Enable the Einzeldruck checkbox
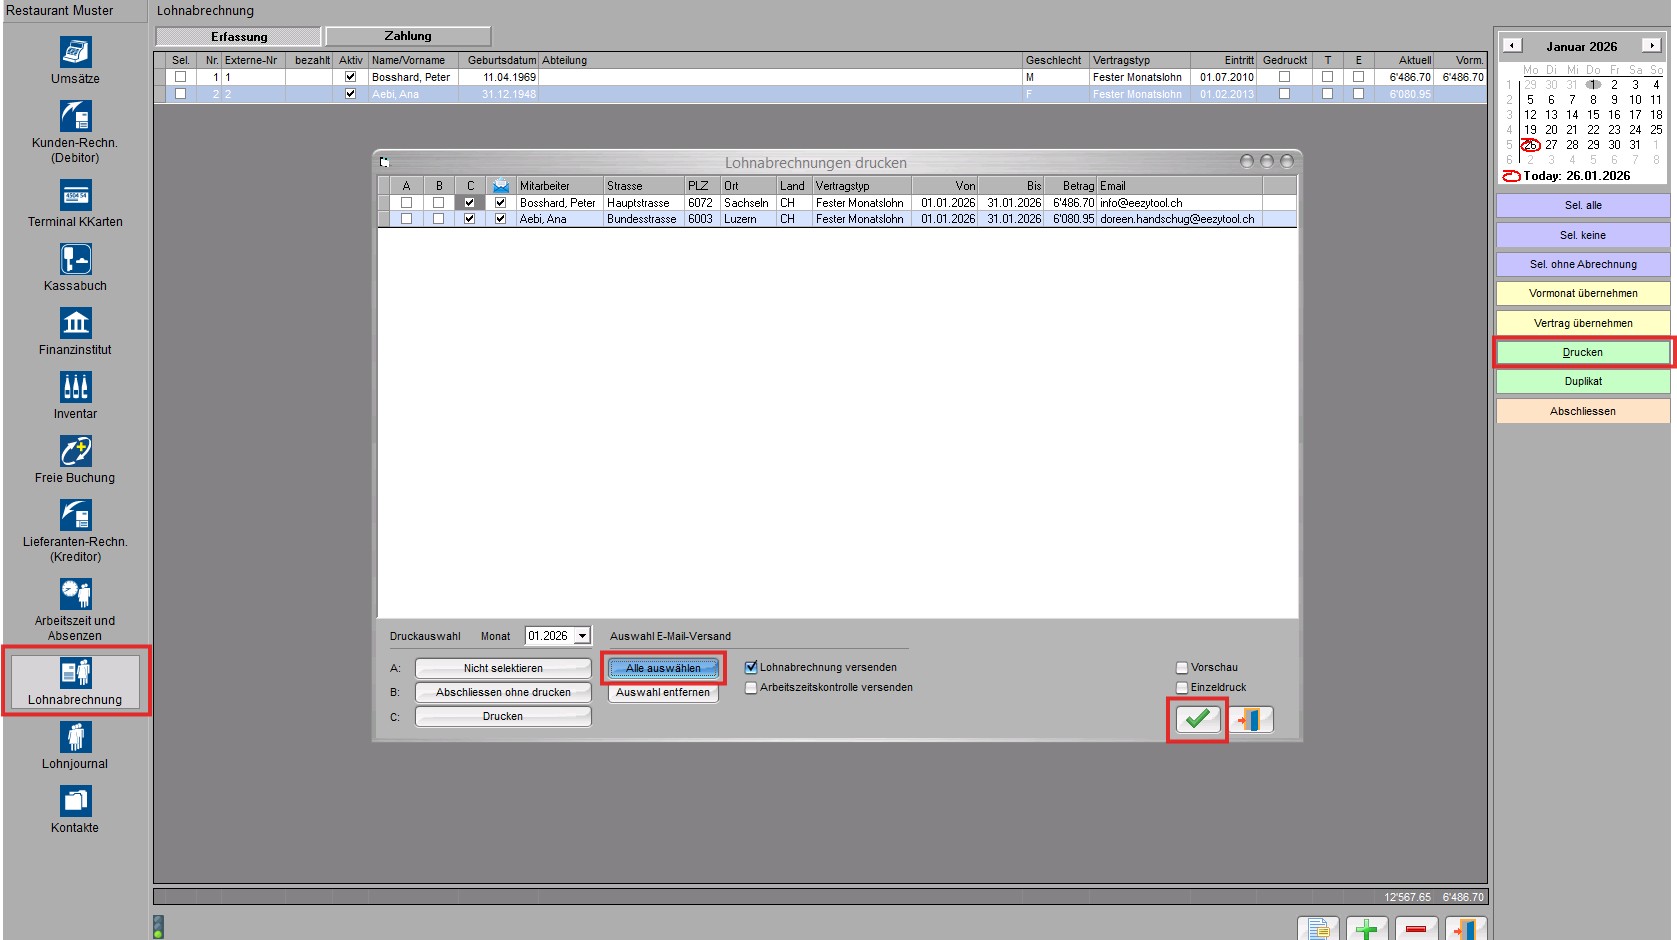The height and width of the screenshot is (940, 1677). click(1182, 688)
